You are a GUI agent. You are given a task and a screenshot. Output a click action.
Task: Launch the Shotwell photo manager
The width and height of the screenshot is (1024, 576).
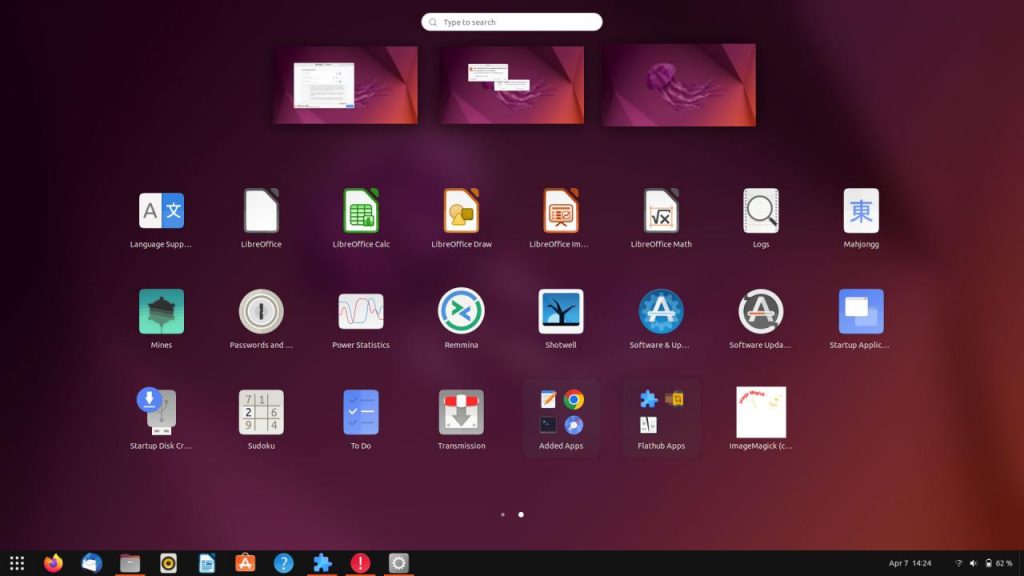tap(560, 312)
